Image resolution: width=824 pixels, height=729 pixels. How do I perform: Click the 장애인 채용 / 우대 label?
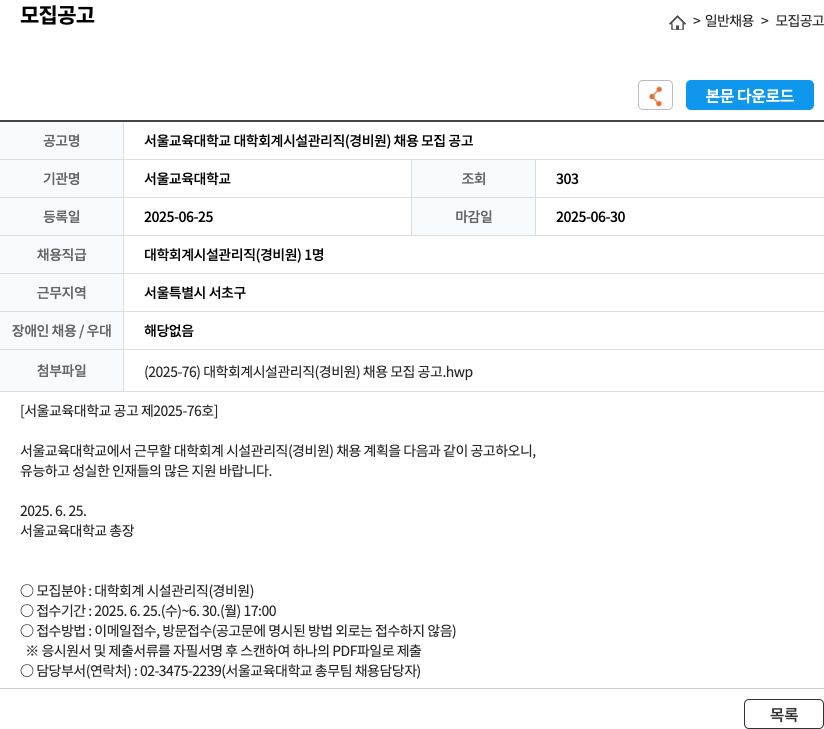tap(61, 331)
